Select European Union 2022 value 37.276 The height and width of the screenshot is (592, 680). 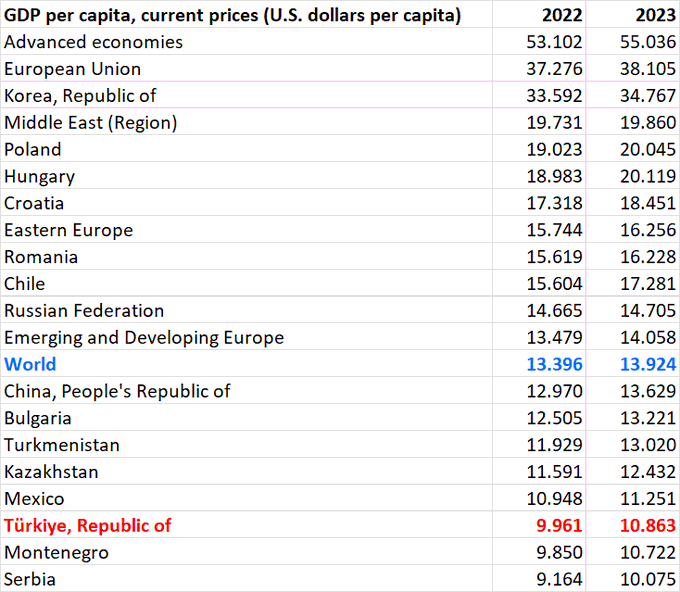point(554,69)
